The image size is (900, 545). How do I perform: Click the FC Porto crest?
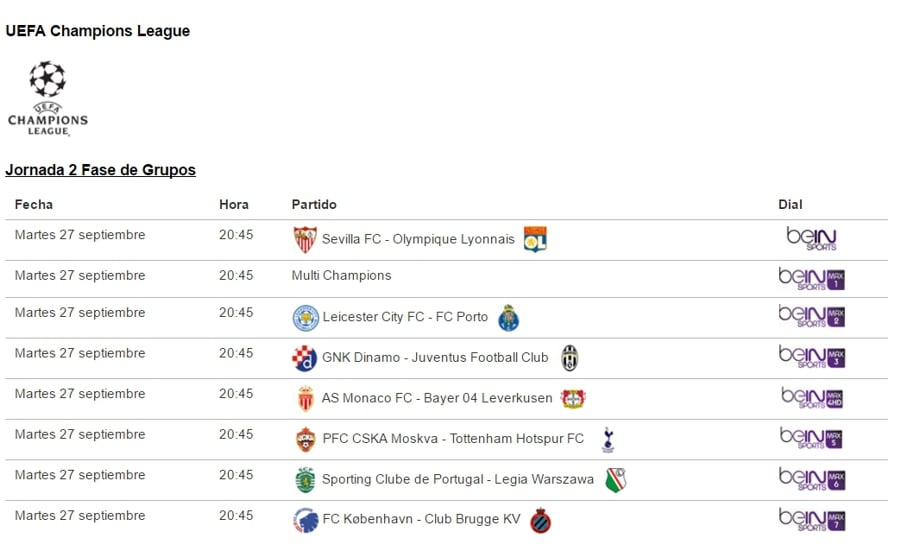509,318
